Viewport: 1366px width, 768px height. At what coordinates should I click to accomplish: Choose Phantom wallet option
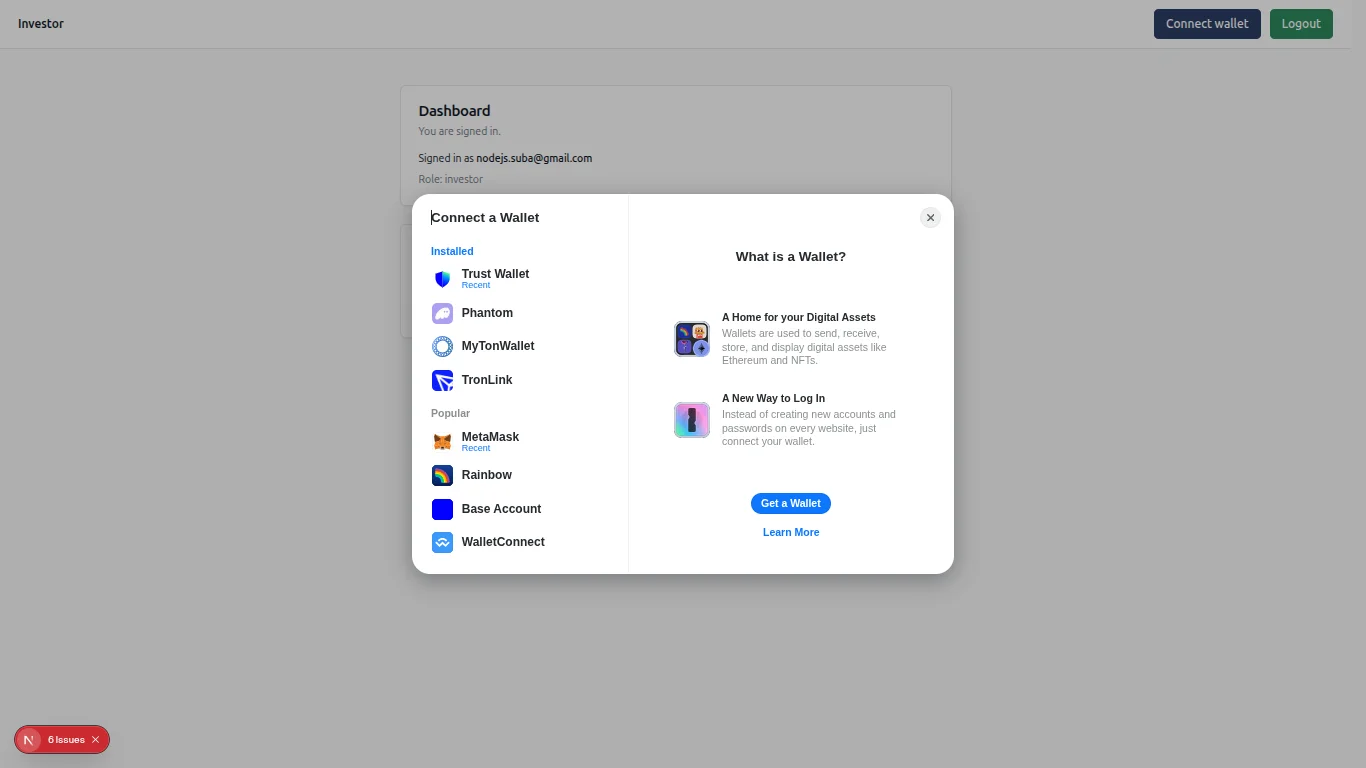pos(520,313)
